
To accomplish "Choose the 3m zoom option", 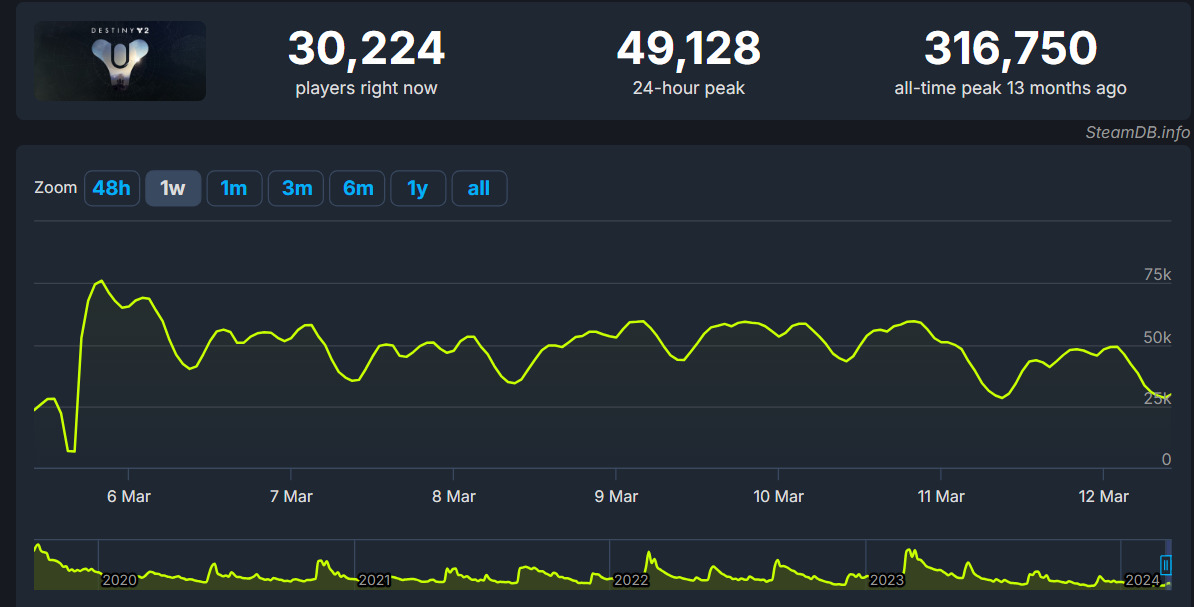I will 296,188.
